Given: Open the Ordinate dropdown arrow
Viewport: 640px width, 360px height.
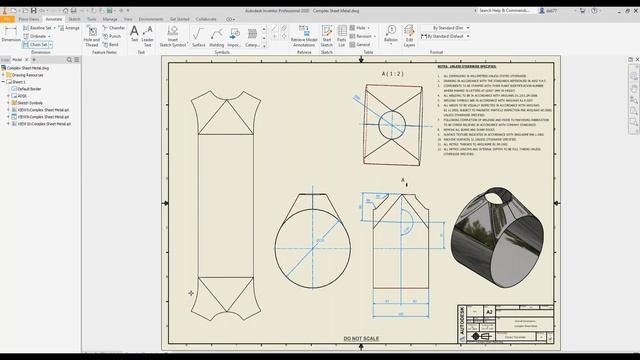Looking at the screenshot, I should 49,36.
